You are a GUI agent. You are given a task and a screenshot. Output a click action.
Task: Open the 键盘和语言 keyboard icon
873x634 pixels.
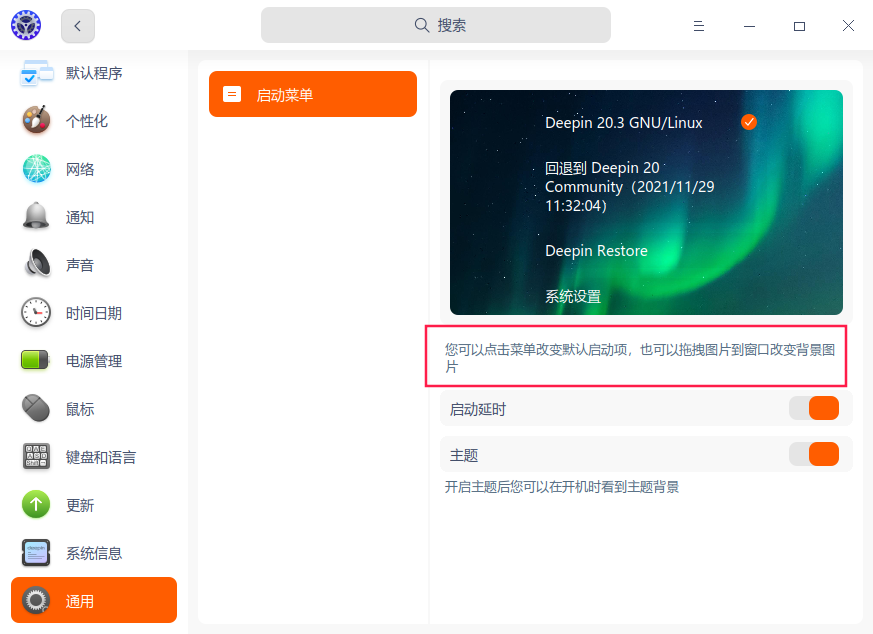coord(36,456)
